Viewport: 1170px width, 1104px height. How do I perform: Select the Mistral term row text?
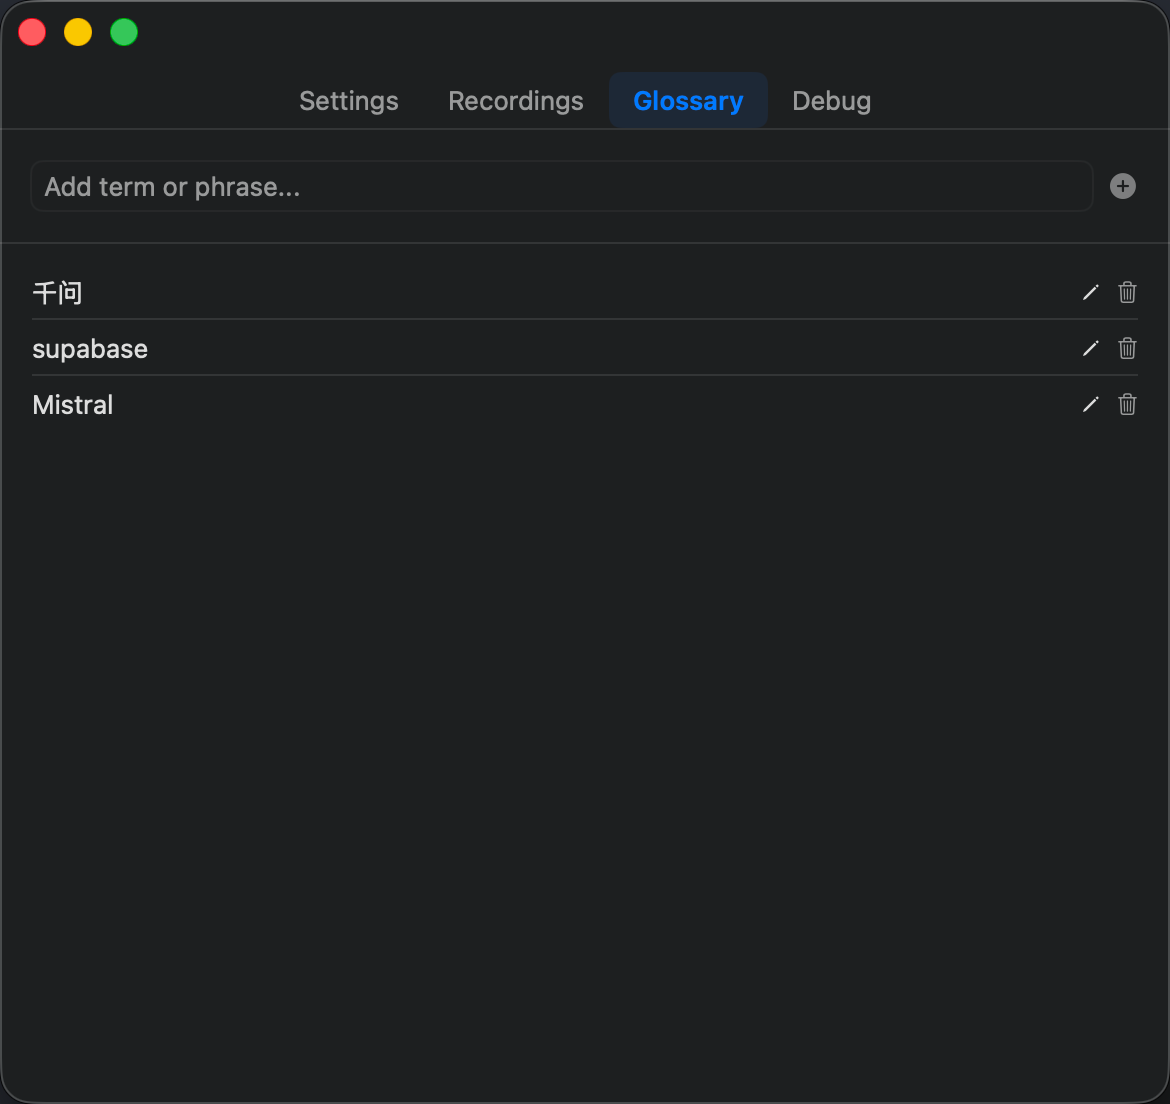[x=73, y=405]
